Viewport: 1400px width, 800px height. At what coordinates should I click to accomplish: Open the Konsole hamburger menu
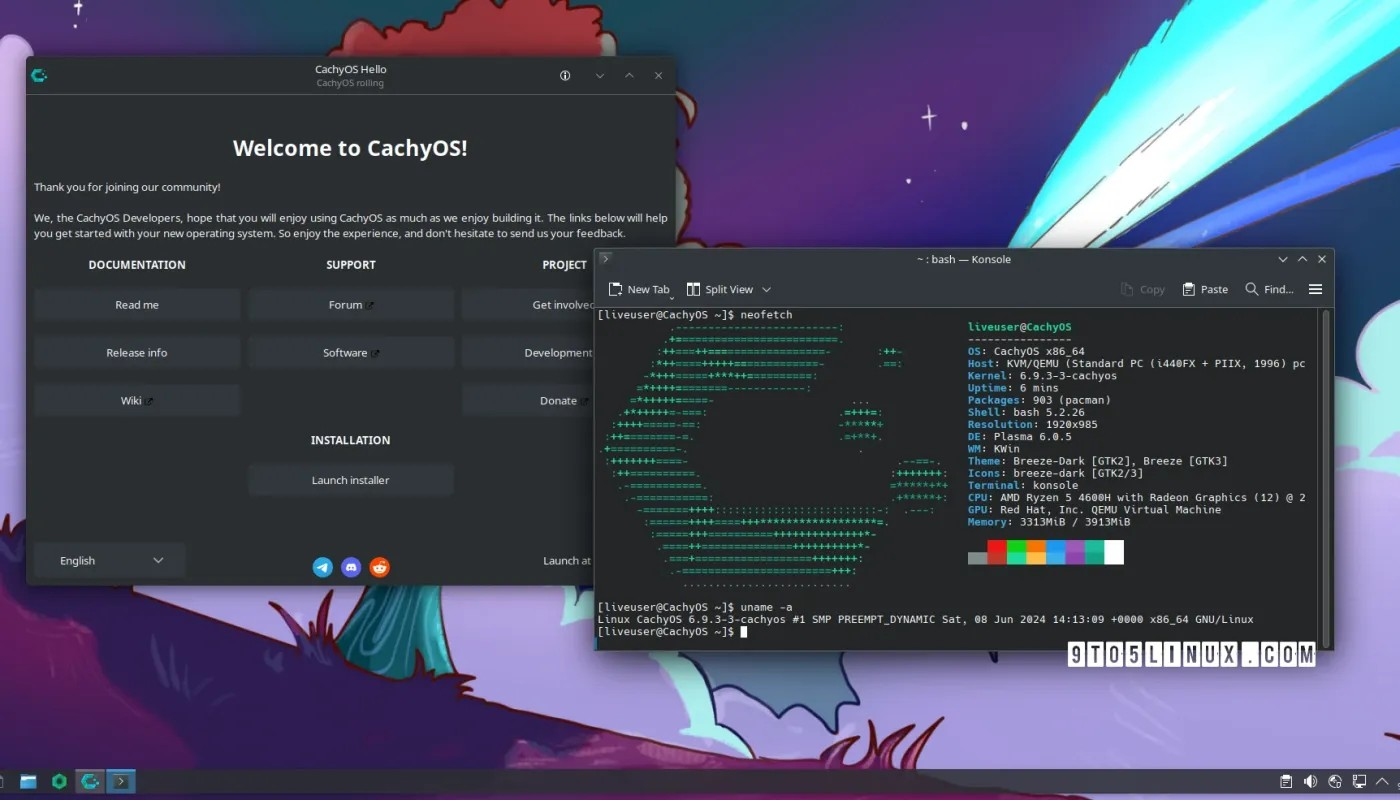[x=1315, y=289]
